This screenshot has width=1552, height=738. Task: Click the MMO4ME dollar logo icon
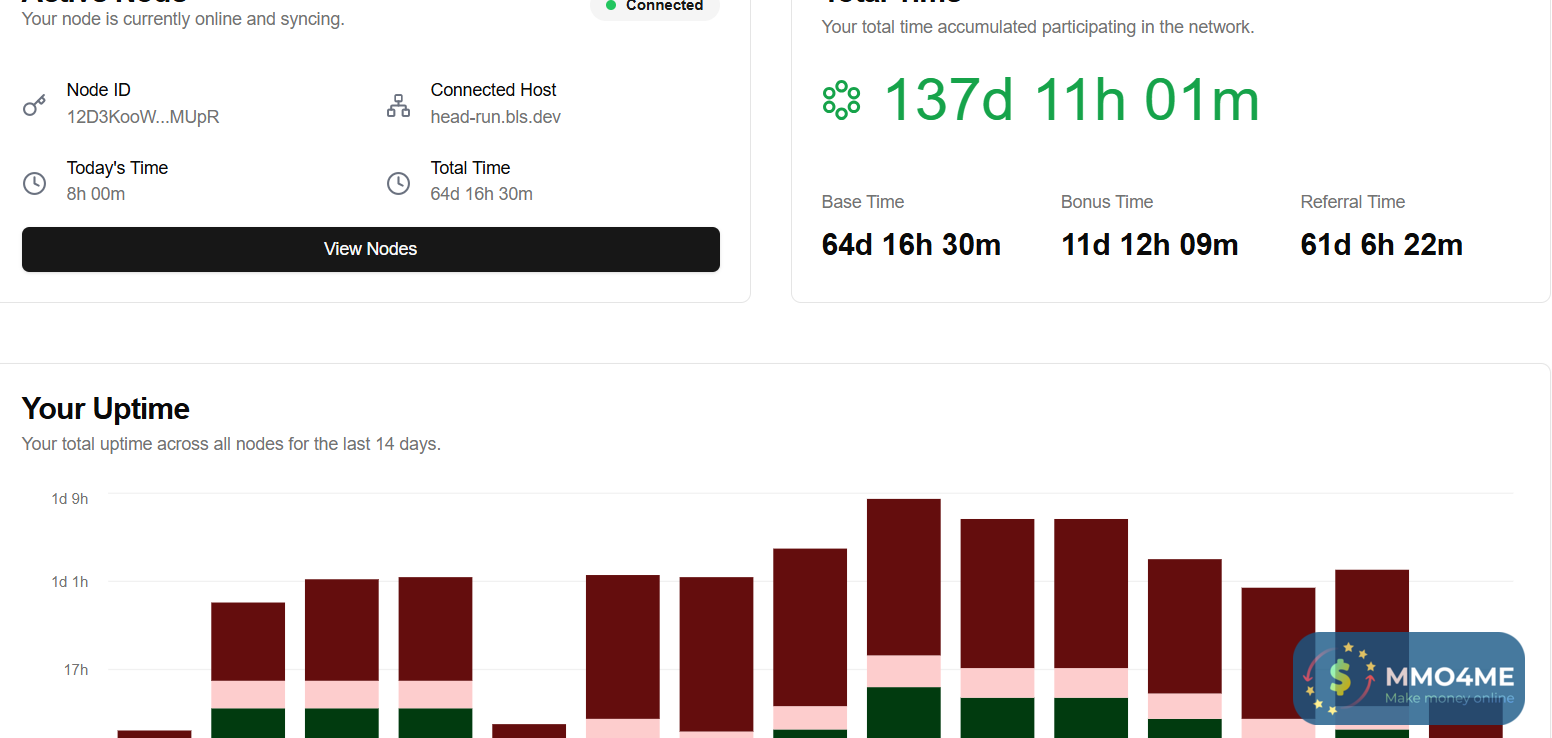click(x=1340, y=678)
